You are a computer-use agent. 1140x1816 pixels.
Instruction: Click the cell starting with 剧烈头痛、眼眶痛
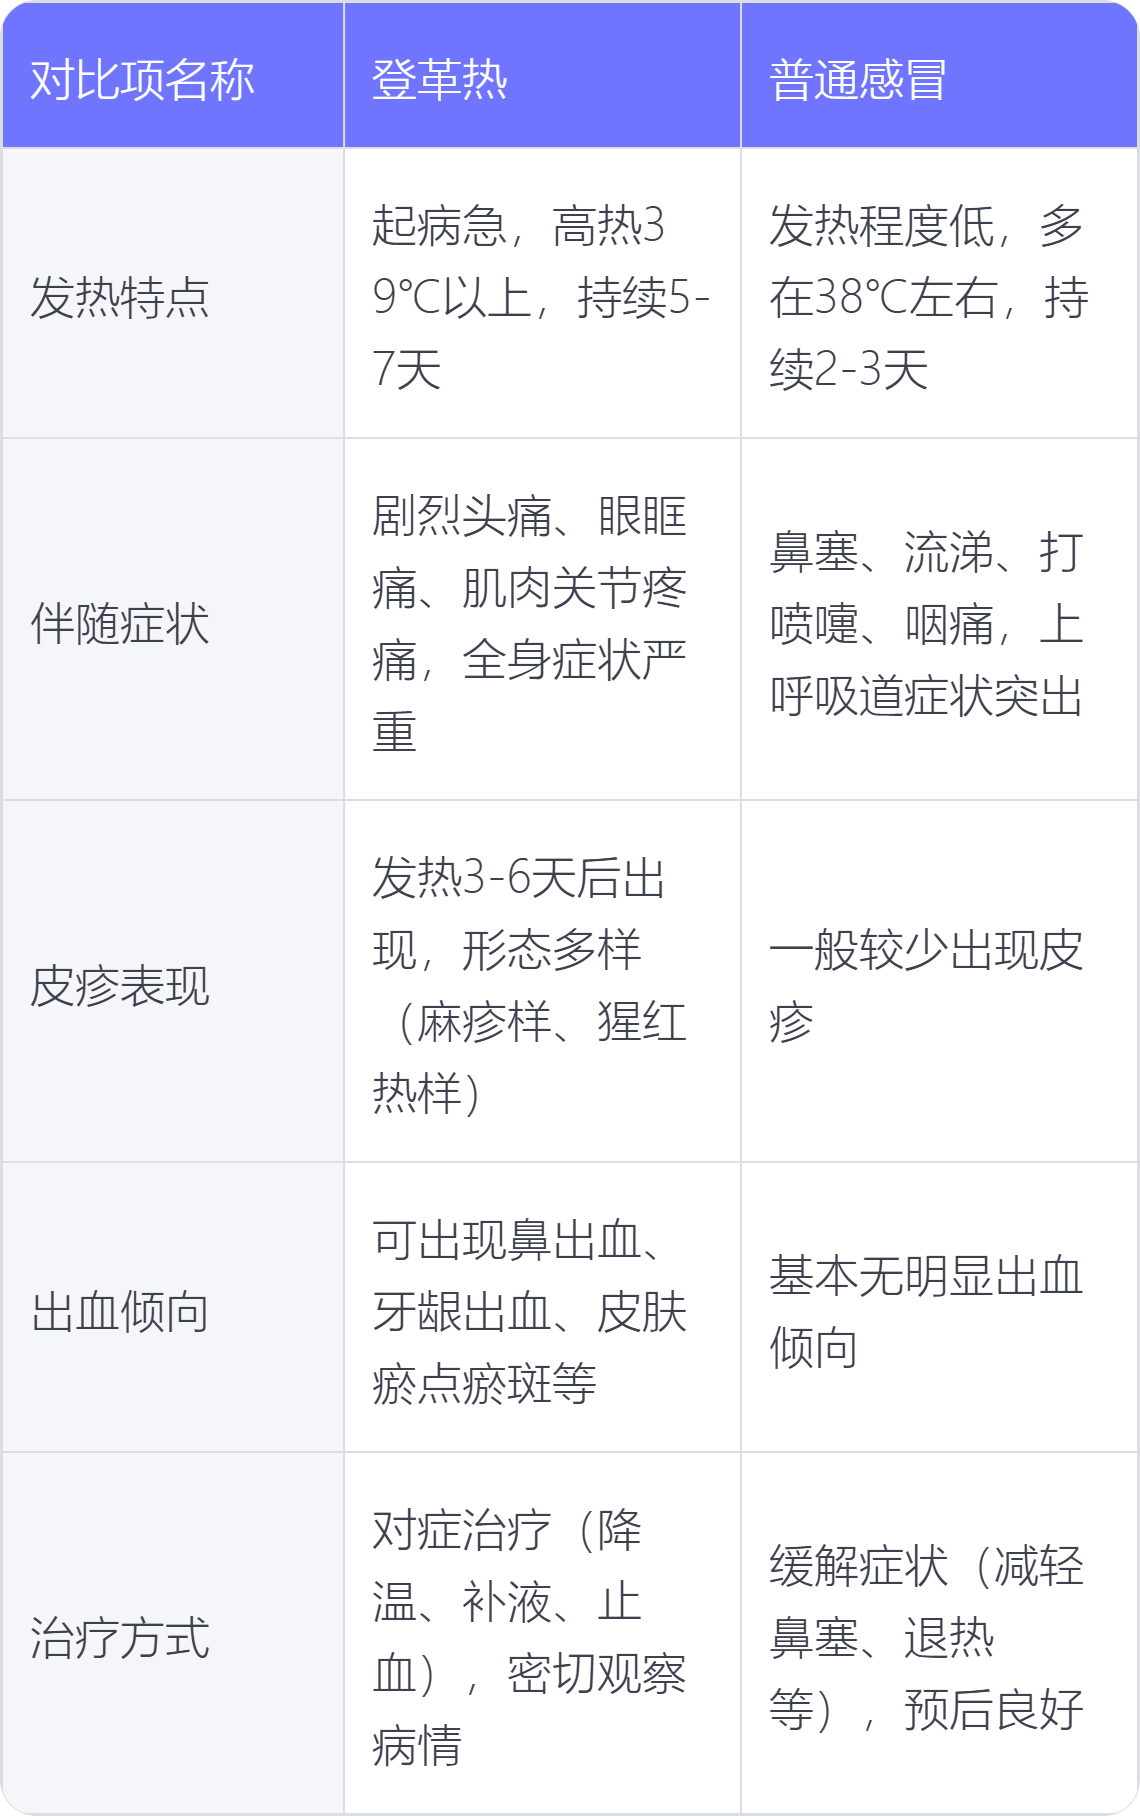pyautogui.click(x=542, y=619)
